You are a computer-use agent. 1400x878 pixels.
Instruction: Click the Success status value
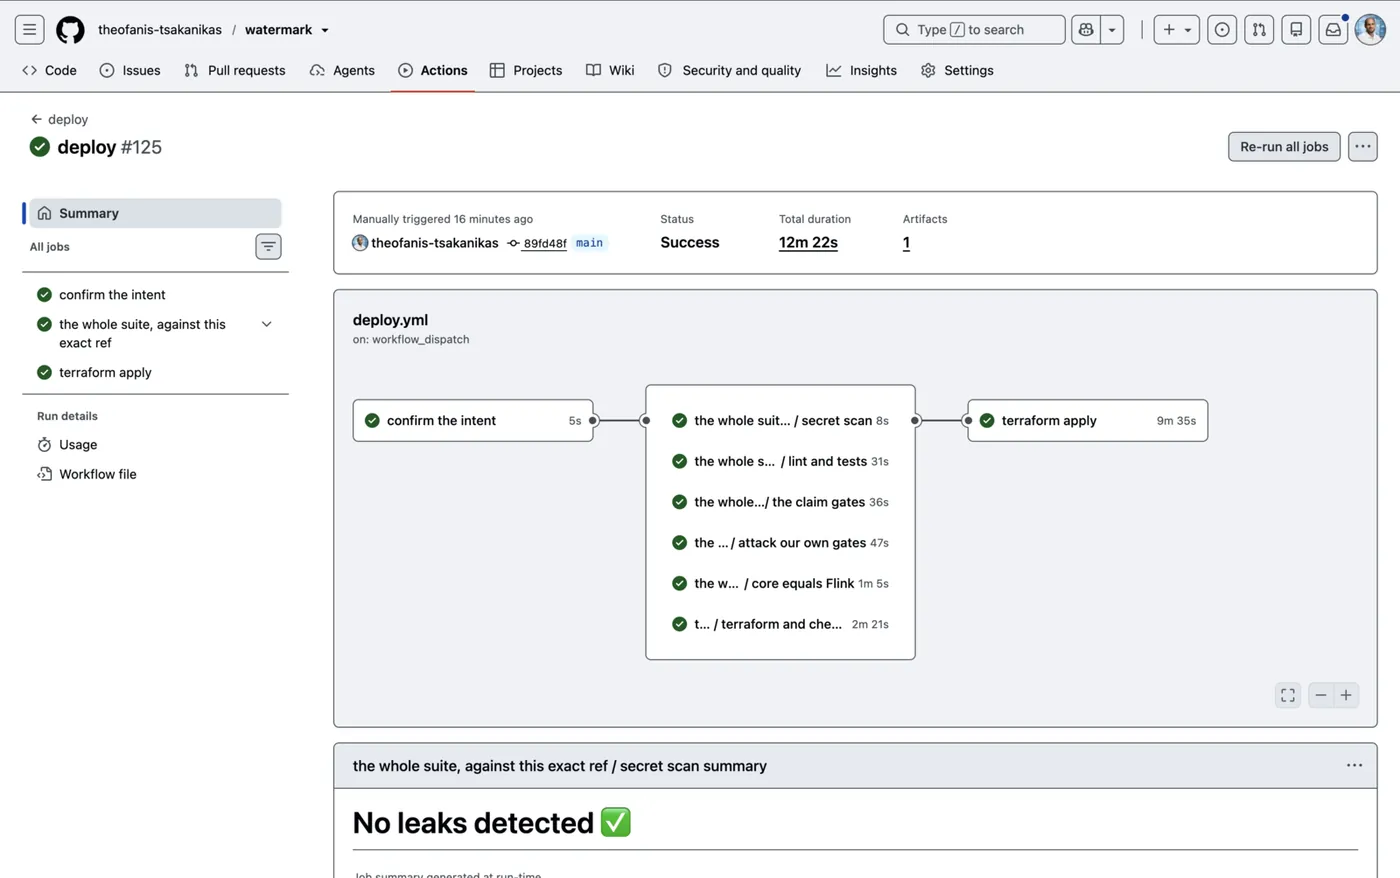point(690,243)
